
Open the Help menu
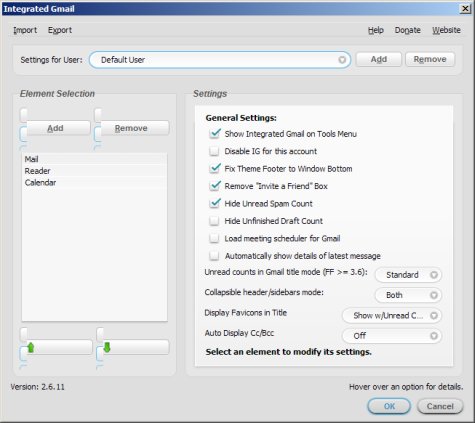pos(376,30)
